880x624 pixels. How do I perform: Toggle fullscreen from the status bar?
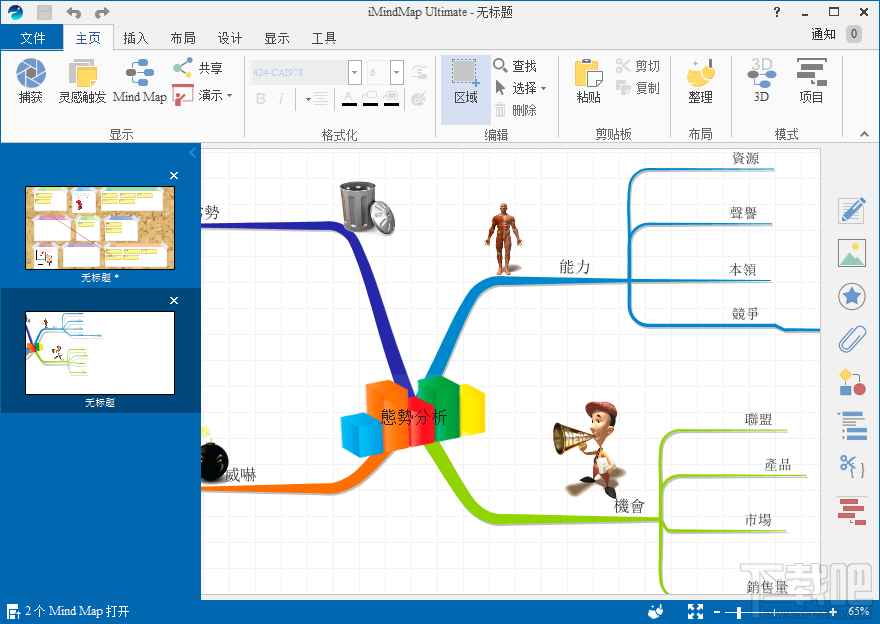(695, 612)
